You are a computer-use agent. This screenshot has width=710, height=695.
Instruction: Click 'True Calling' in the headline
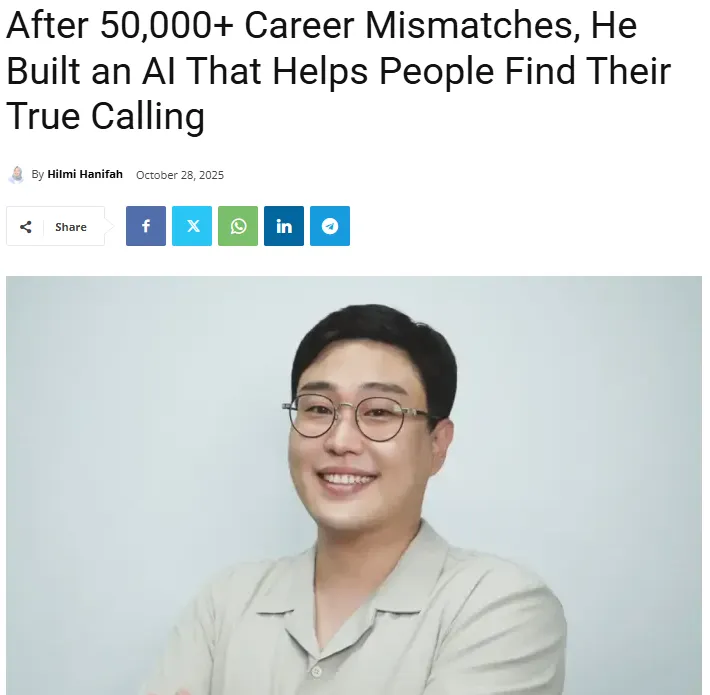(x=106, y=117)
